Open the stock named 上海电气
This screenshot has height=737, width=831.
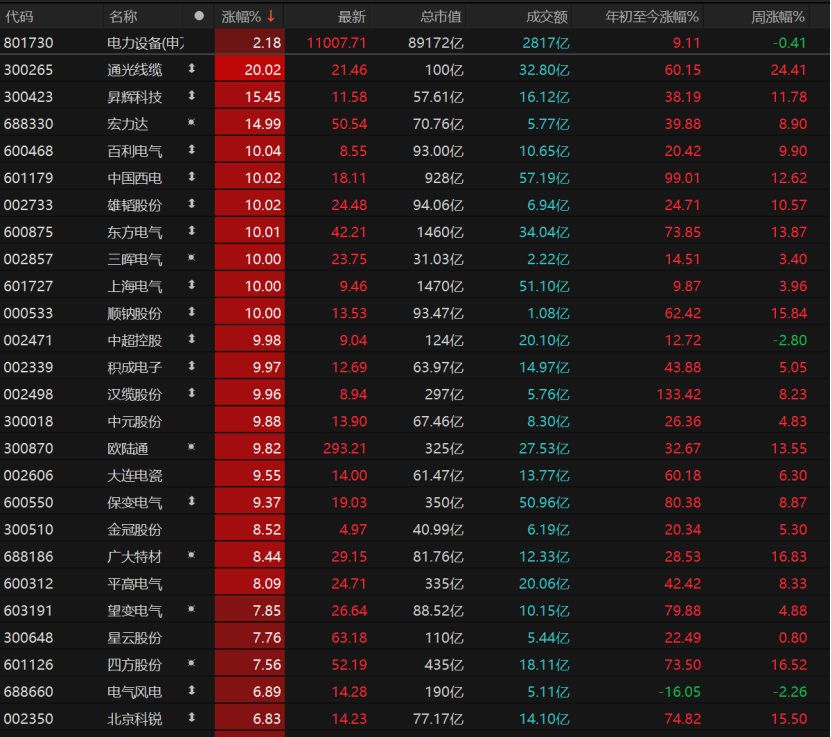click(135, 286)
